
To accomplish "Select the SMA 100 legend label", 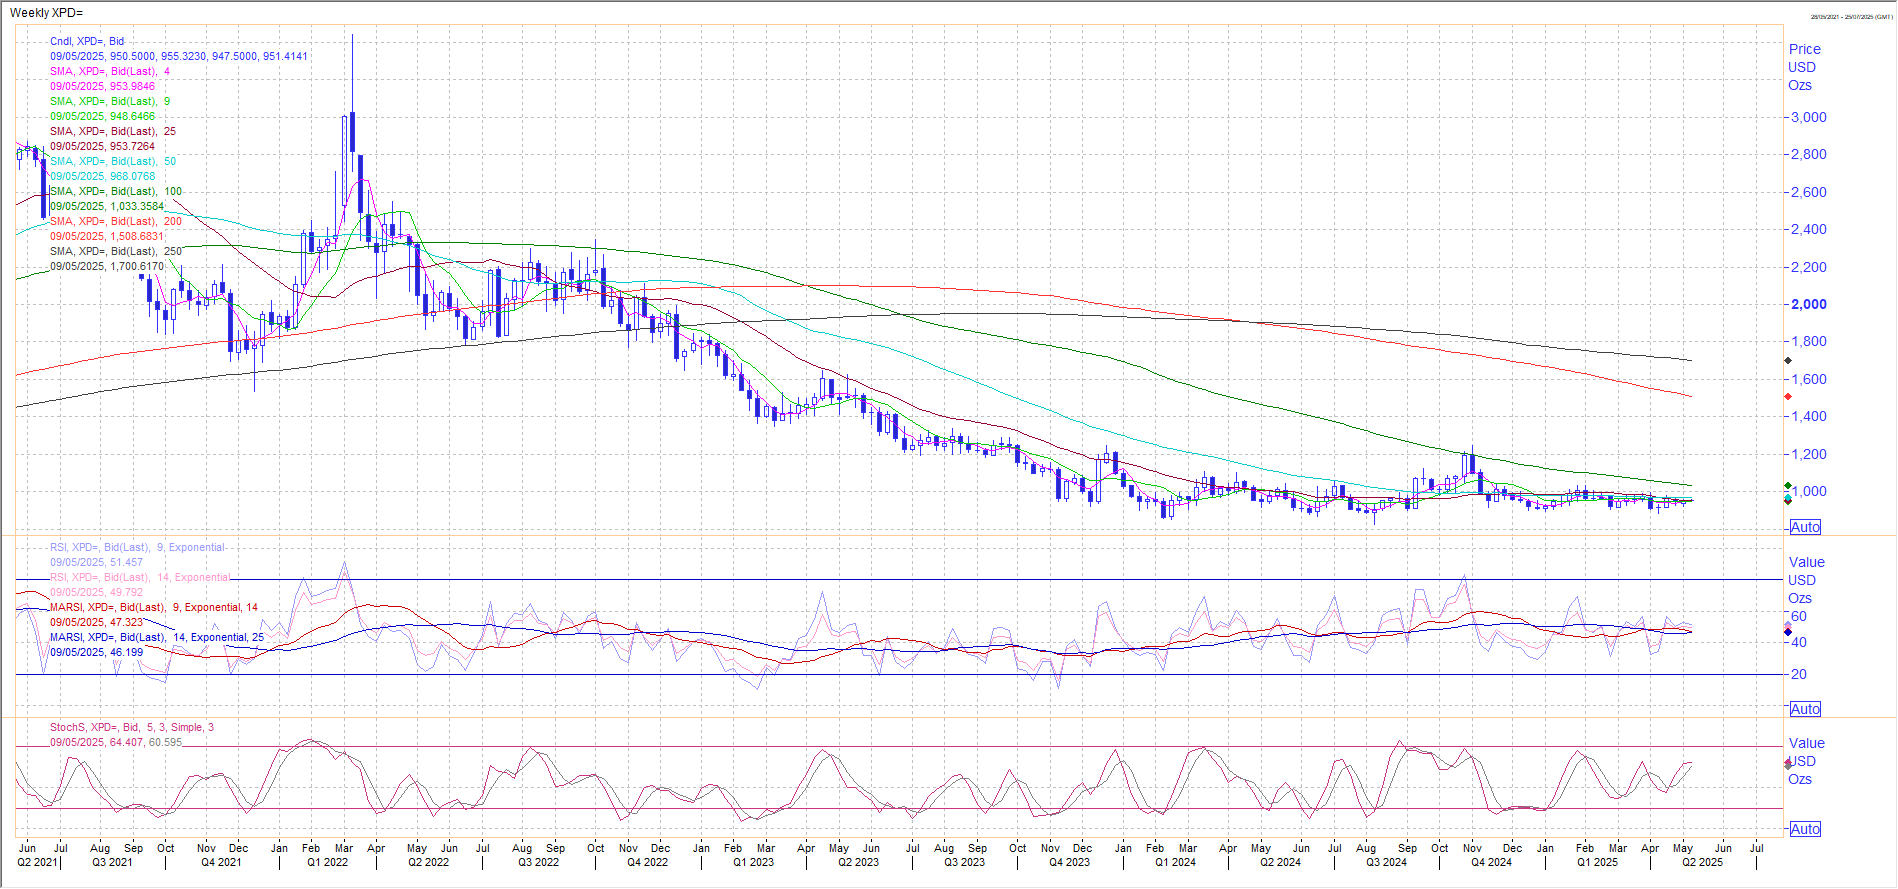I will [x=116, y=191].
